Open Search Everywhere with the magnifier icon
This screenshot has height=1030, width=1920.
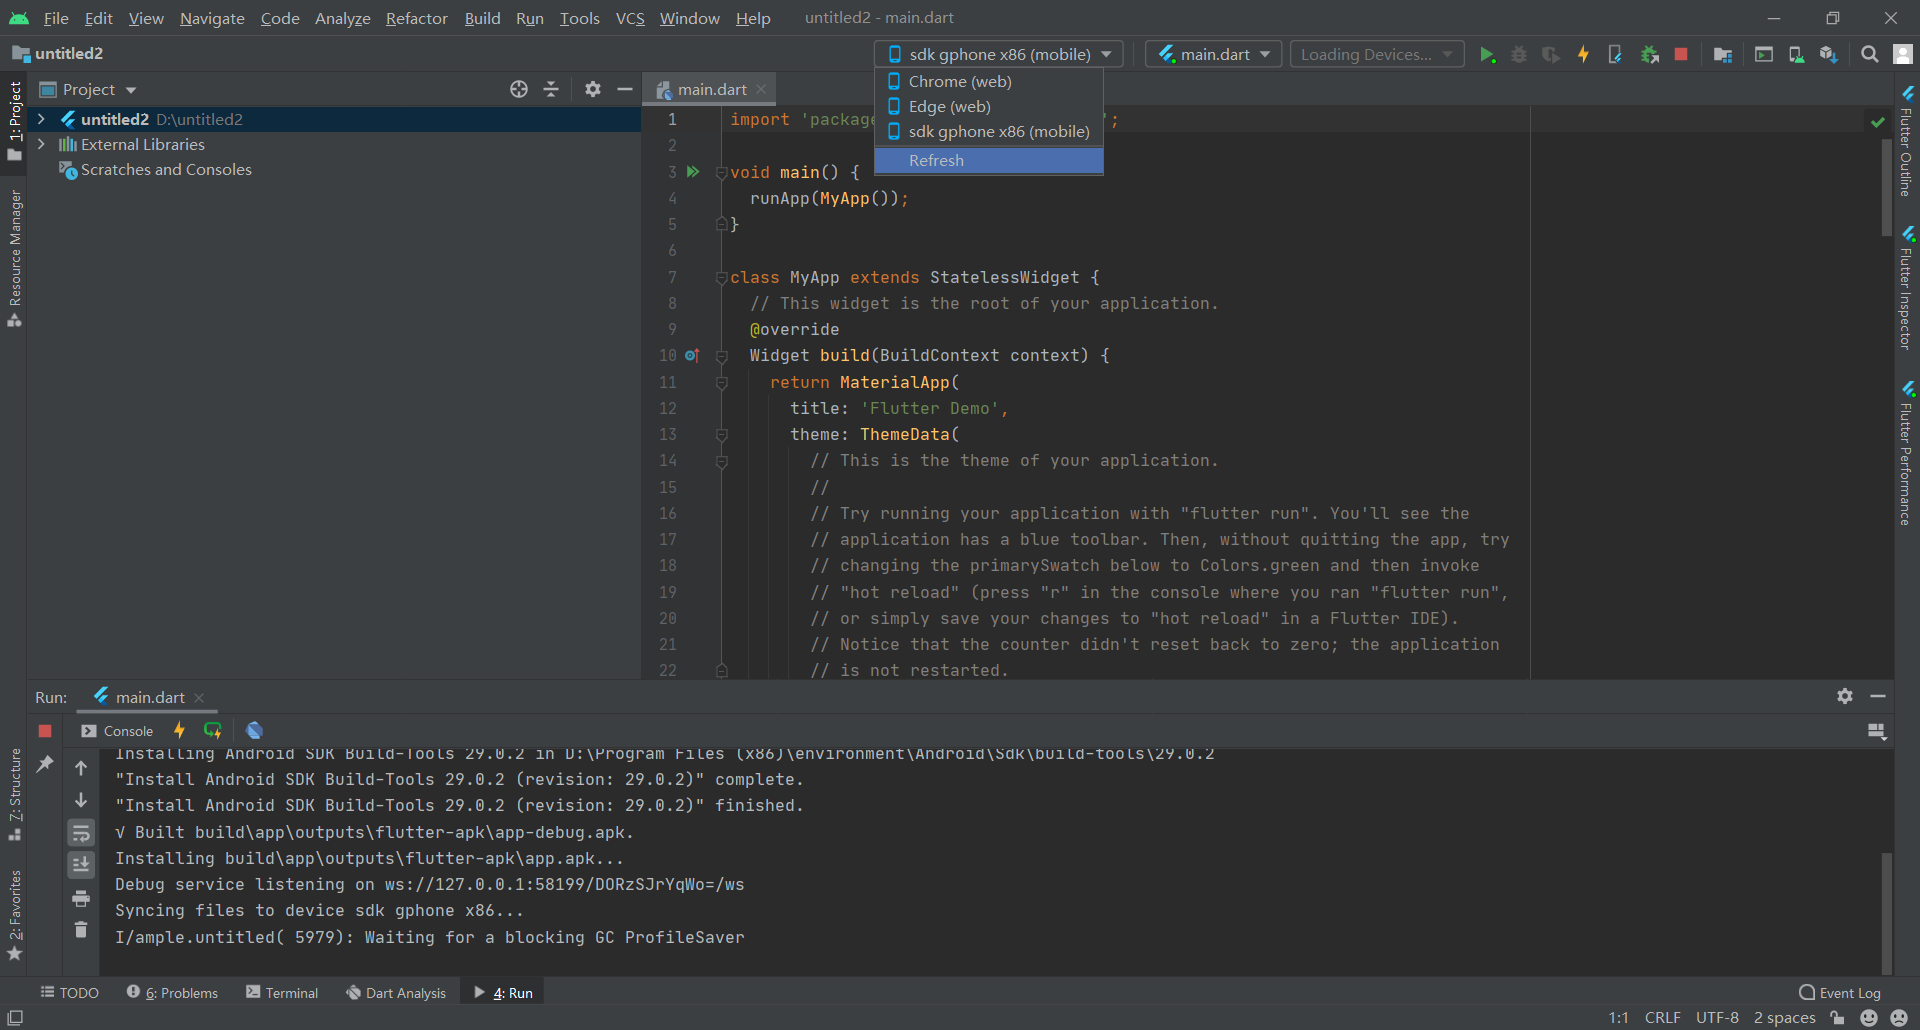click(1869, 54)
